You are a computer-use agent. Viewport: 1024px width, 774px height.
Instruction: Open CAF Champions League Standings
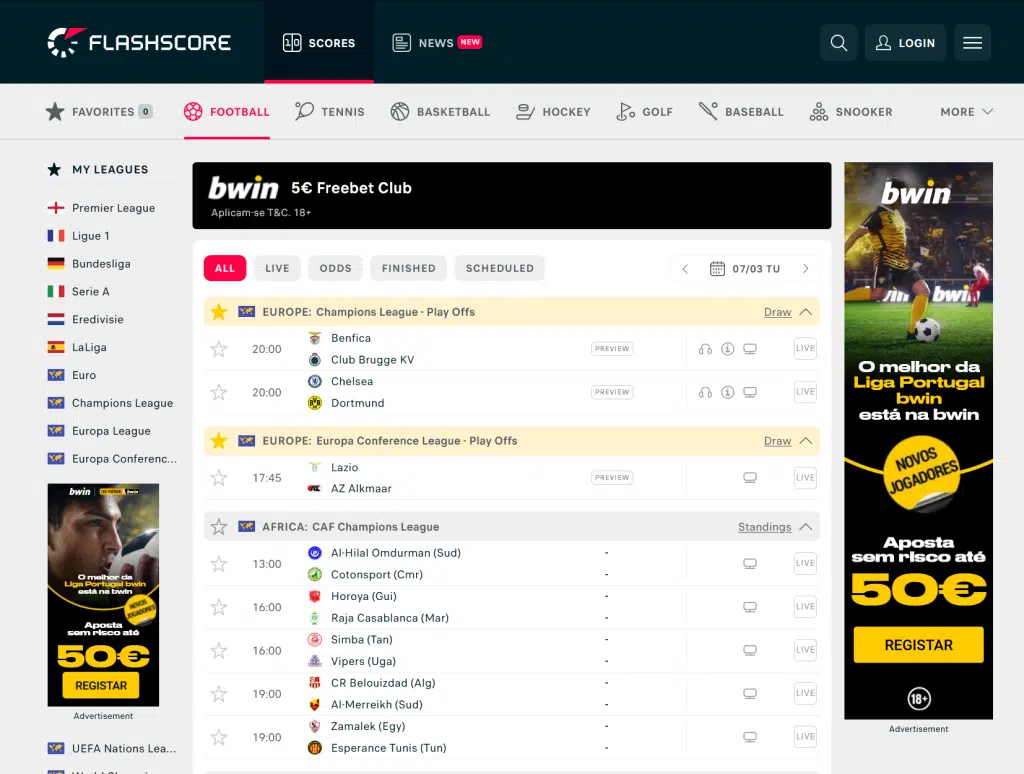pyautogui.click(x=764, y=527)
